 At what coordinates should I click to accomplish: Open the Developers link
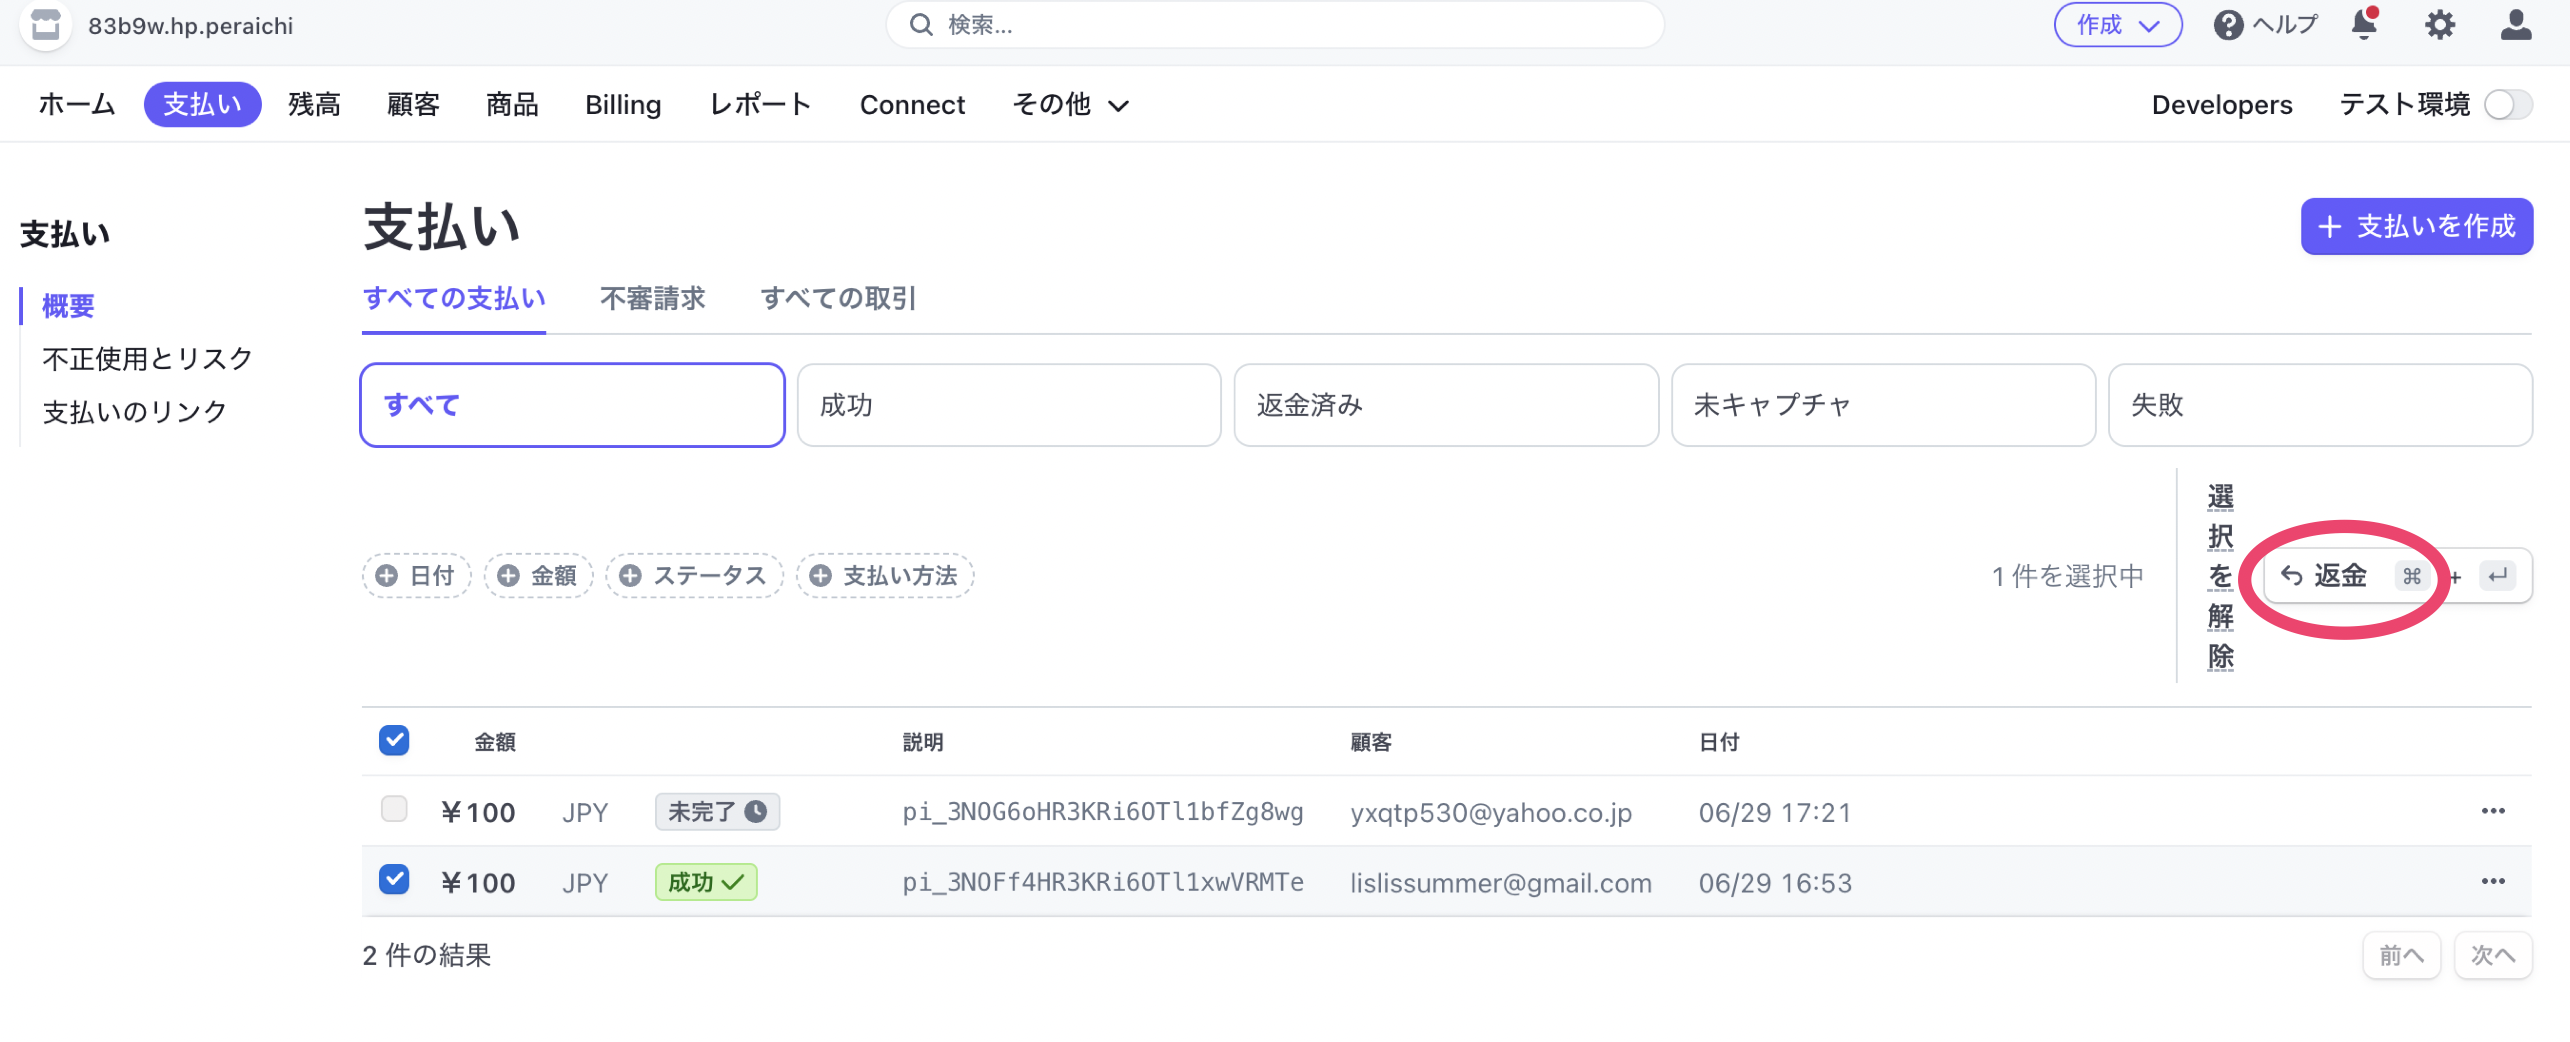(2221, 105)
